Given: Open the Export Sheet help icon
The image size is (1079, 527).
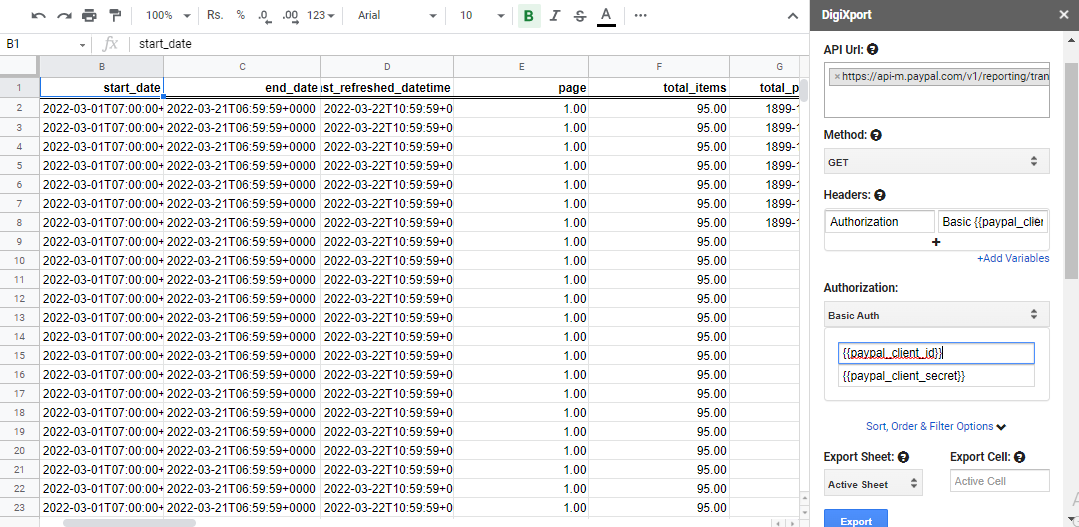Looking at the screenshot, I should [904, 457].
